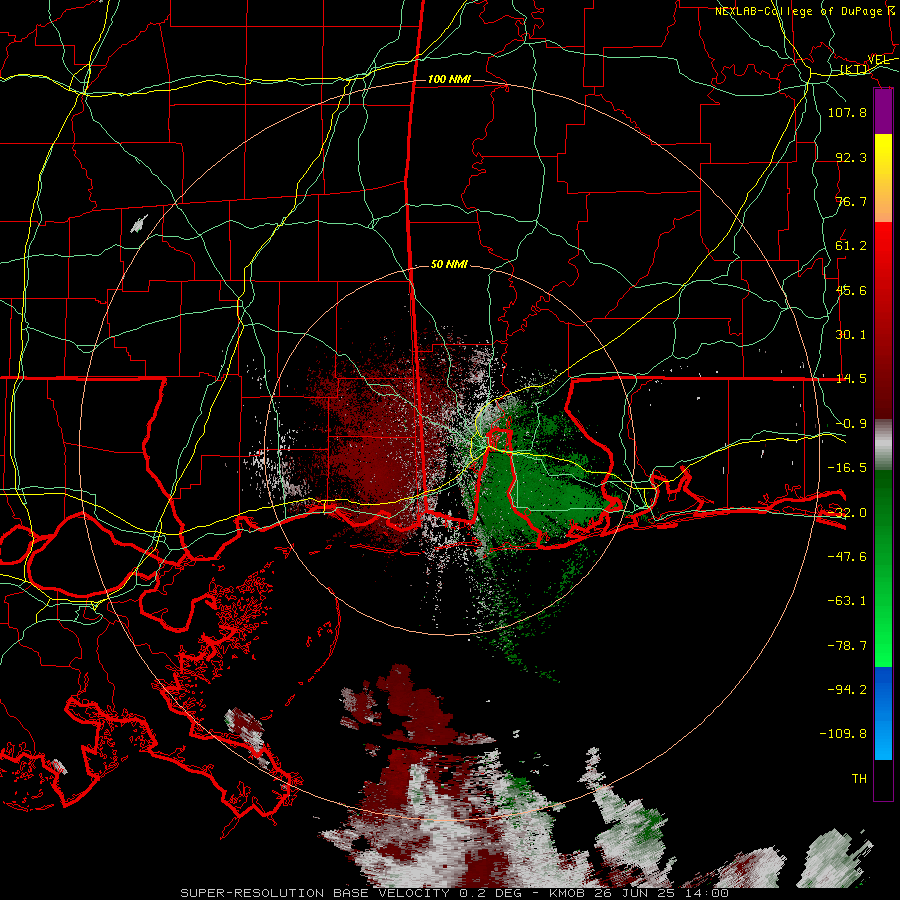Click the -78.7 scale label
This screenshot has width=900, height=900.
click(847, 646)
